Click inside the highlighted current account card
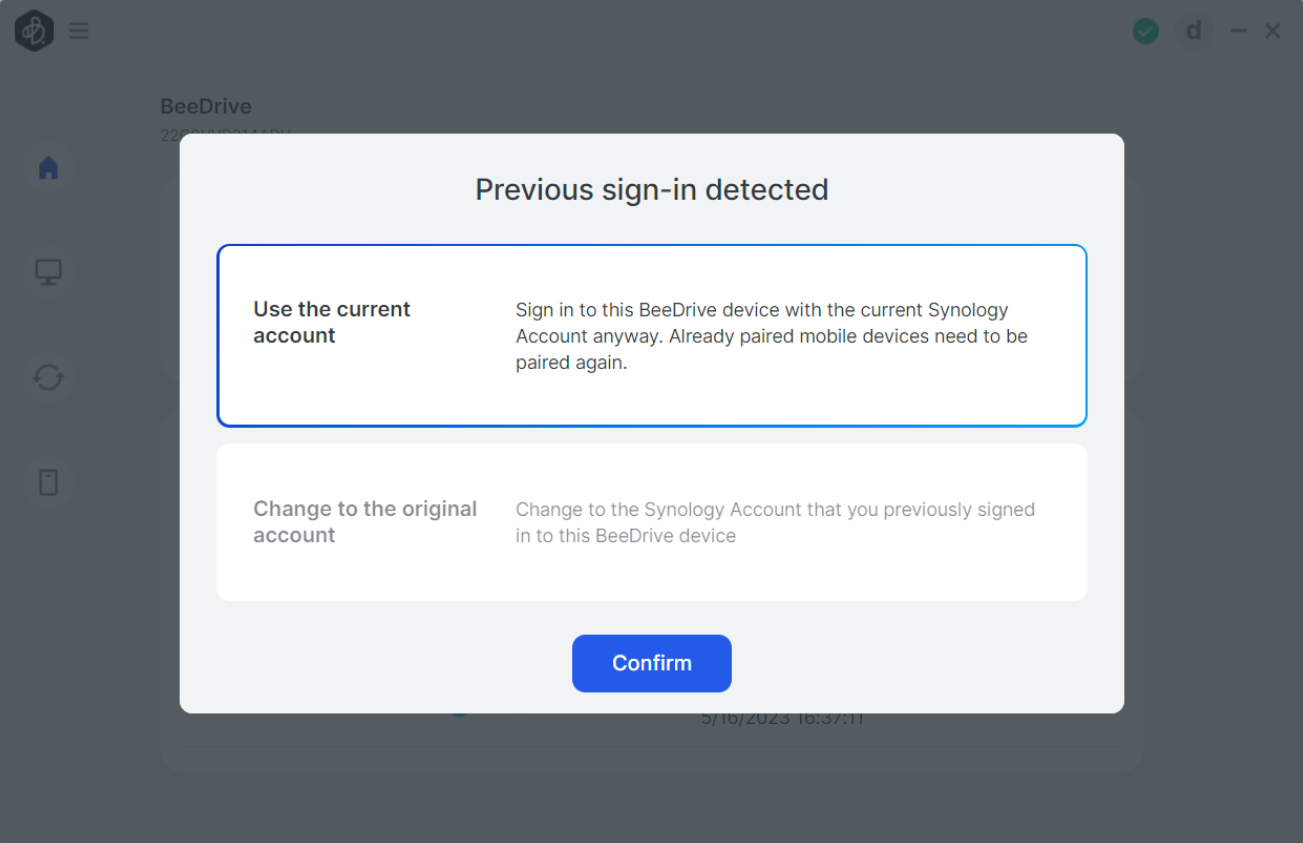This screenshot has width=1303, height=843. [651, 335]
